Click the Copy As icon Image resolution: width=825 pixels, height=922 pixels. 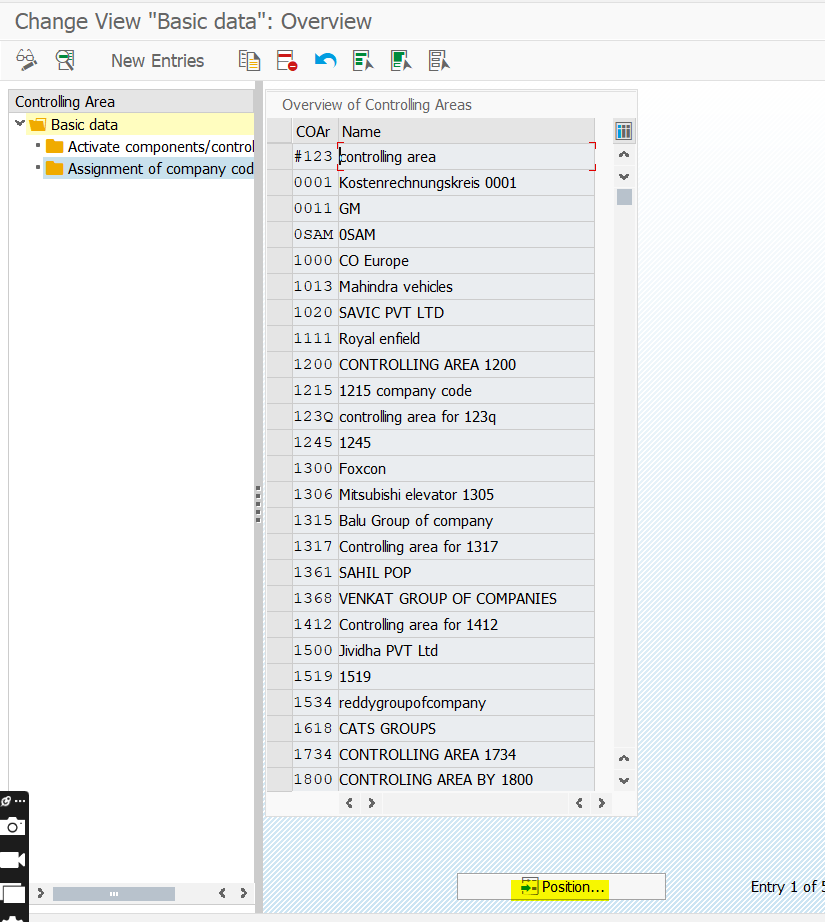(x=249, y=60)
